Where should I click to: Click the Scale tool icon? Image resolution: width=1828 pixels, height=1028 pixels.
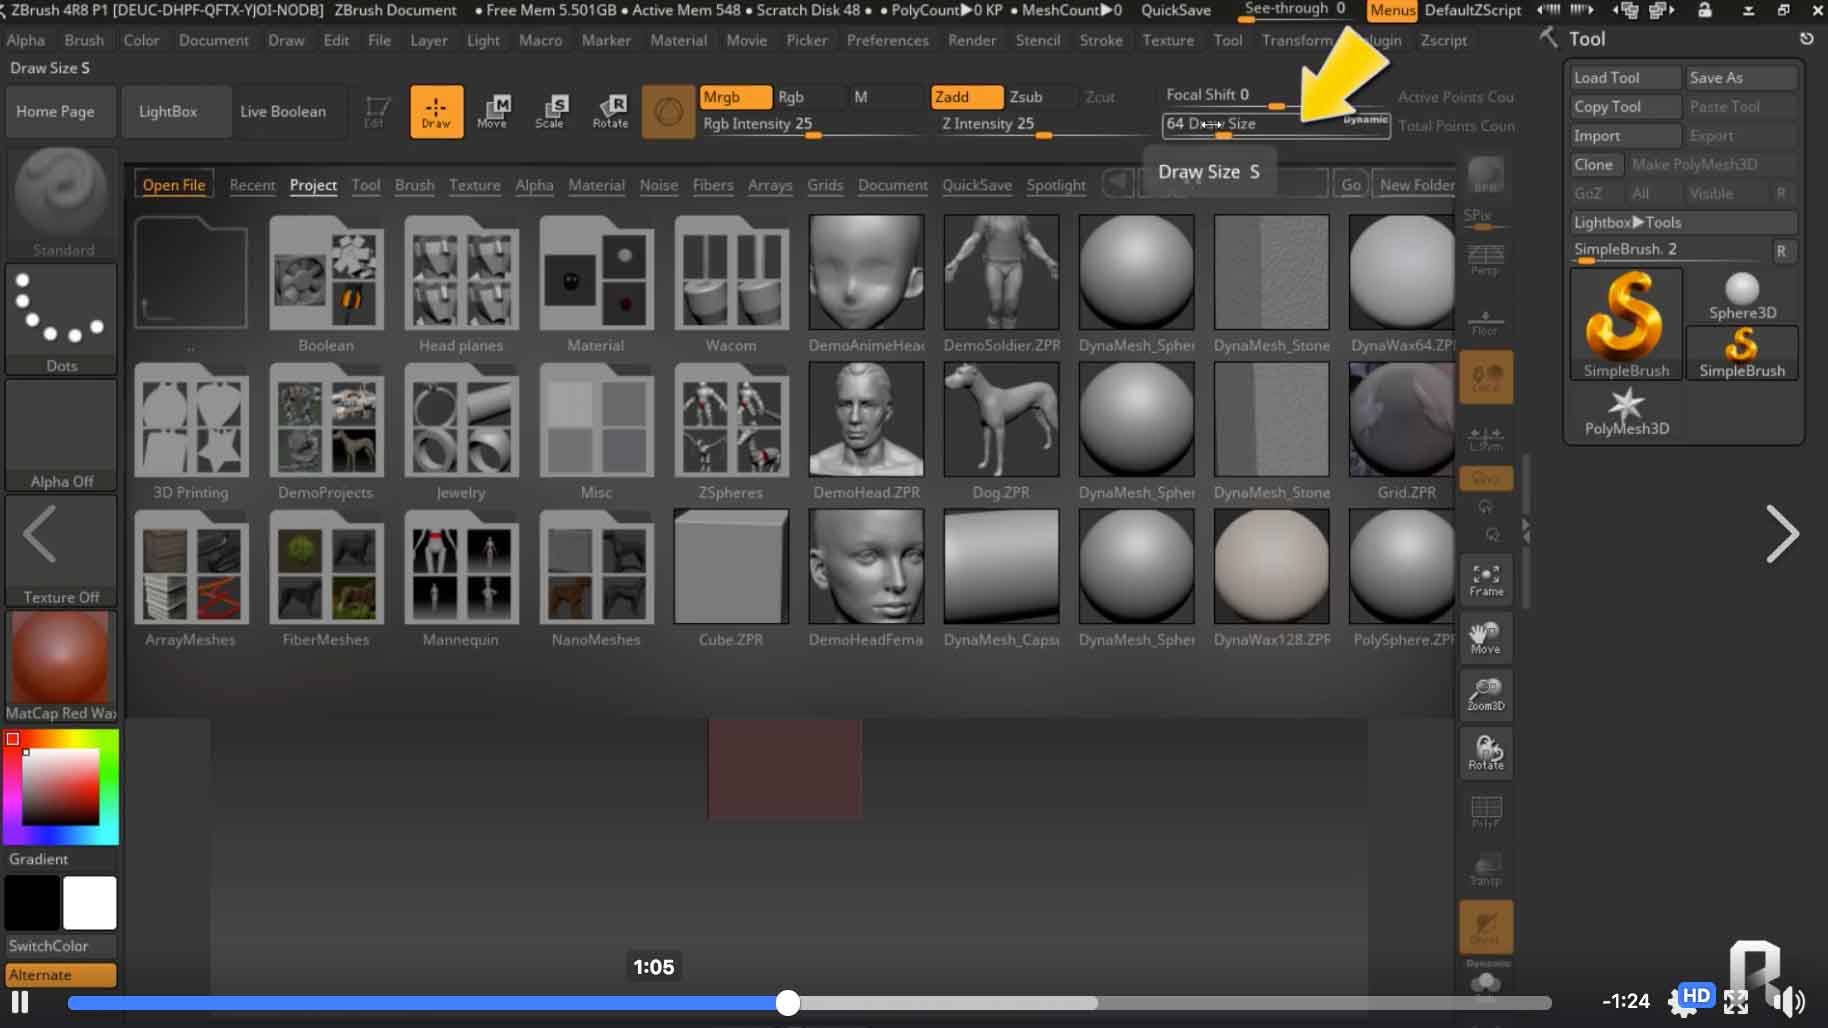click(x=549, y=111)
